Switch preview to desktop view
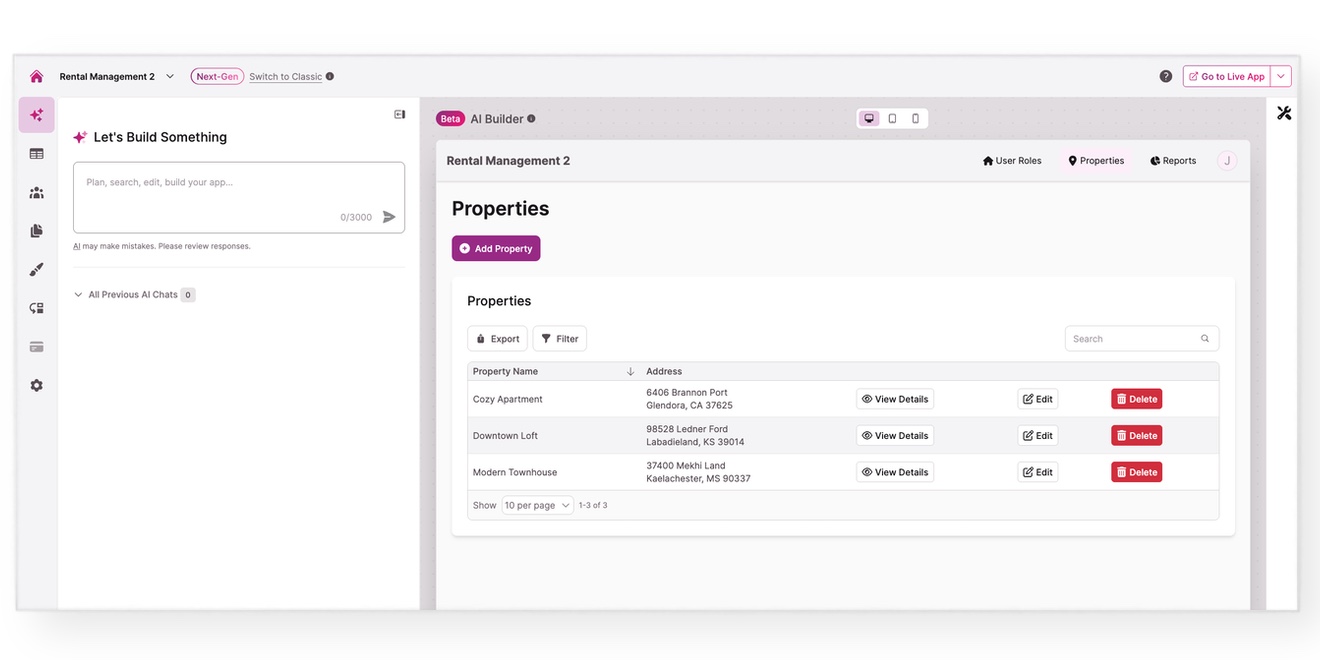The image size is (1320, 660). (x=870, y=119)
